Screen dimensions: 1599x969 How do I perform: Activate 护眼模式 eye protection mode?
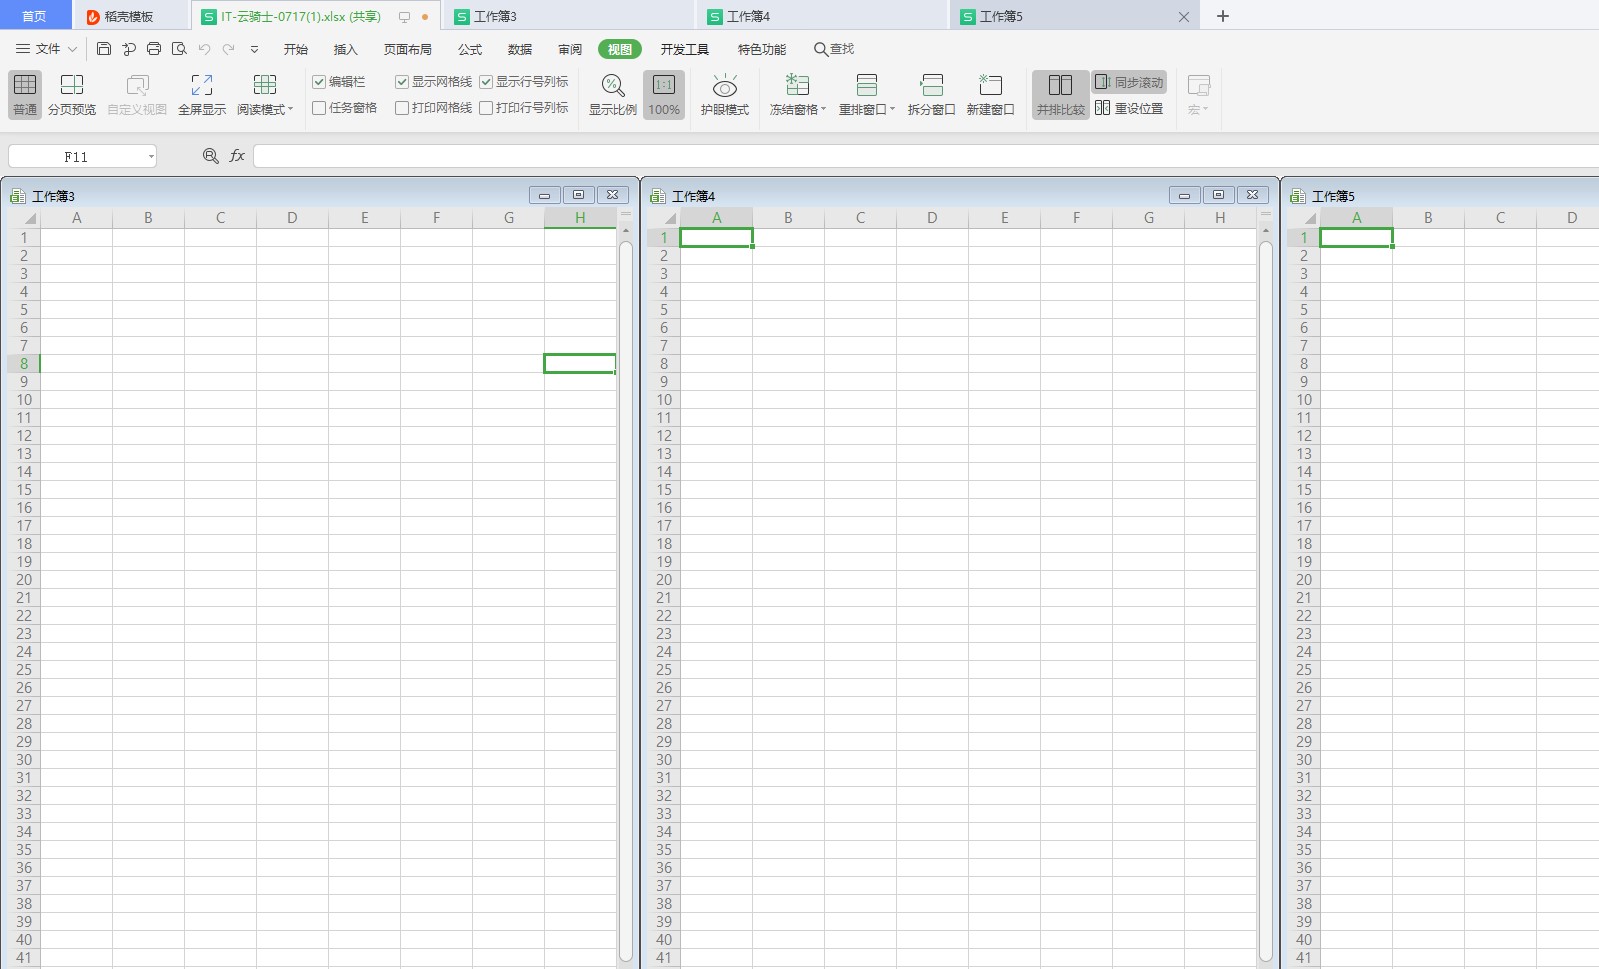tap(724, 95)
